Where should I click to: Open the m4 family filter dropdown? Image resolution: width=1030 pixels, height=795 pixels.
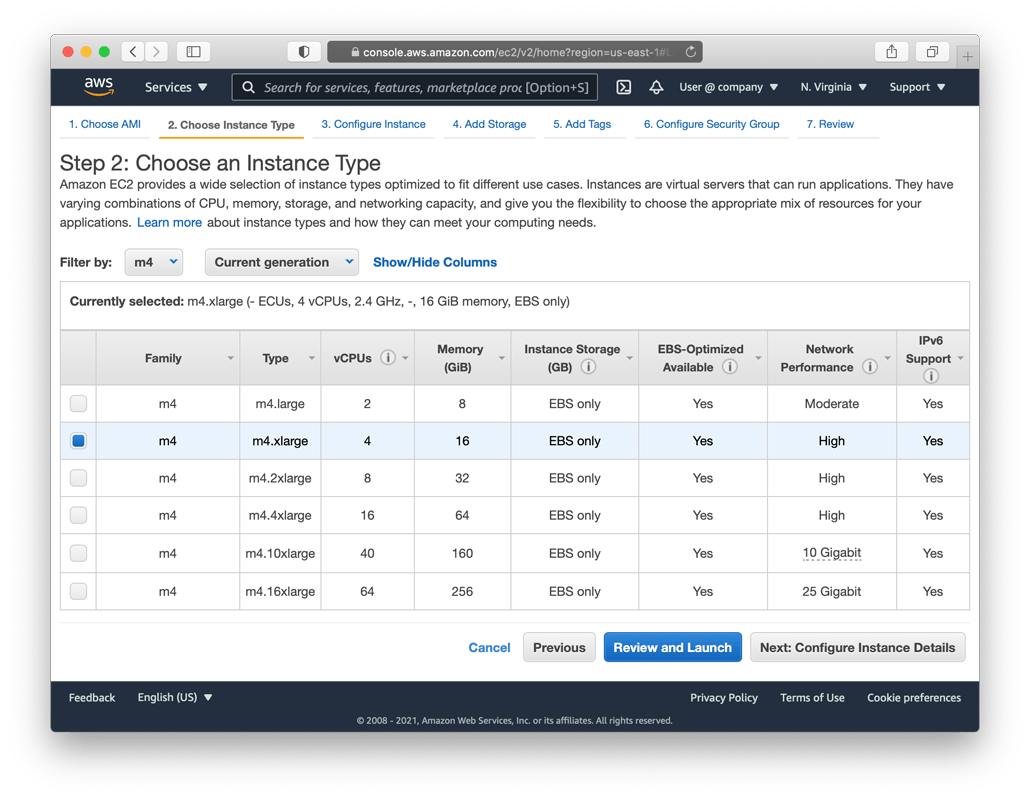click(x=154, y=262)
